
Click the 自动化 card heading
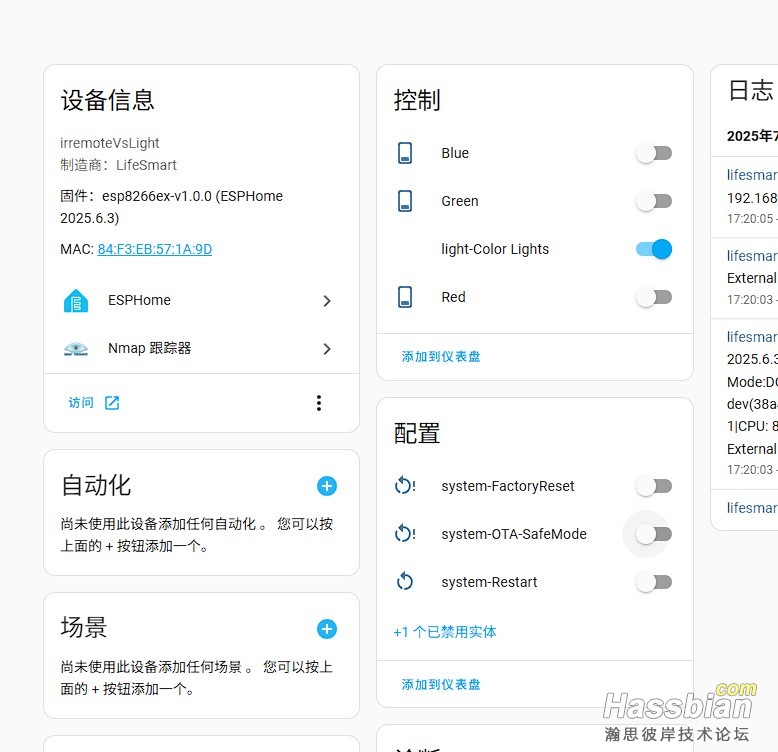coord(96,485)
